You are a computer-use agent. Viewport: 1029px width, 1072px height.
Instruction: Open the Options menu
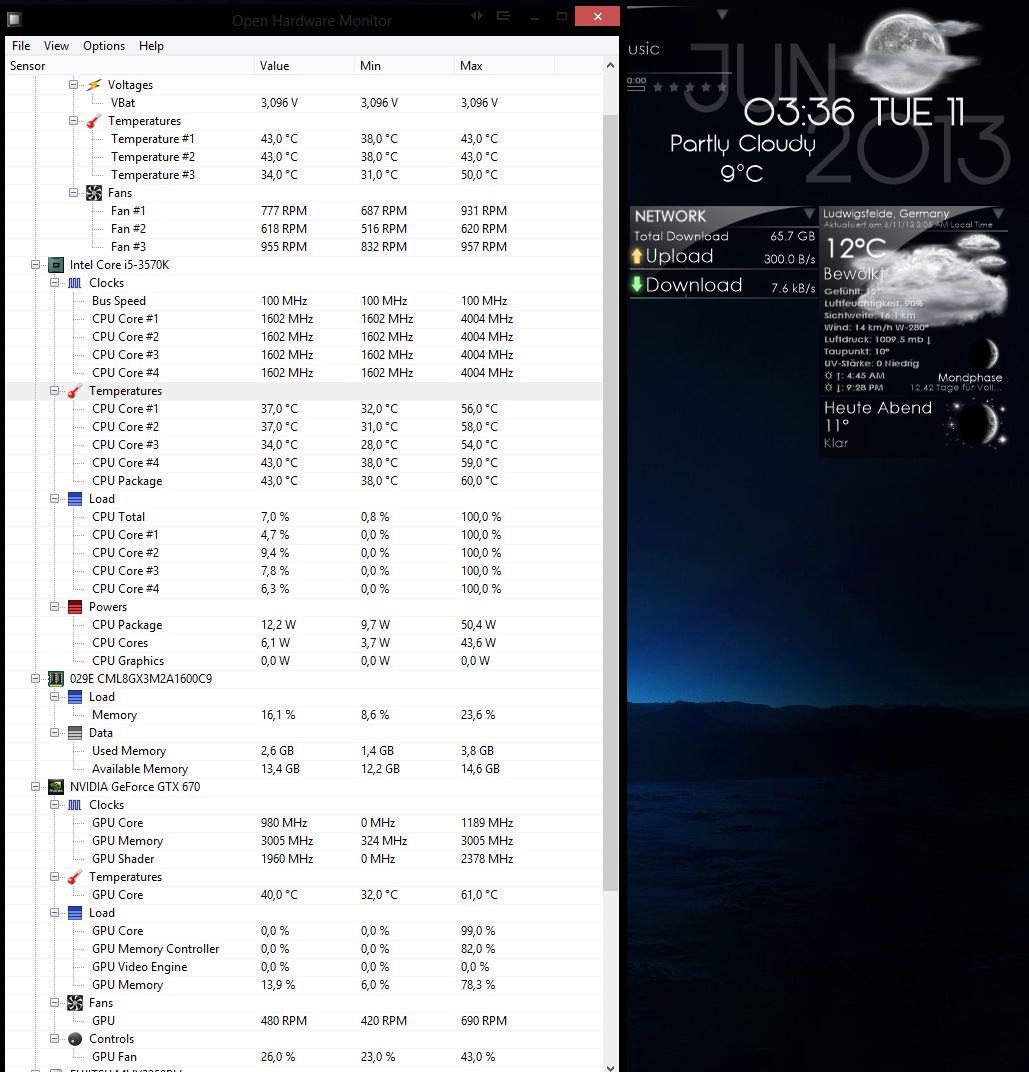pos(104,46)
